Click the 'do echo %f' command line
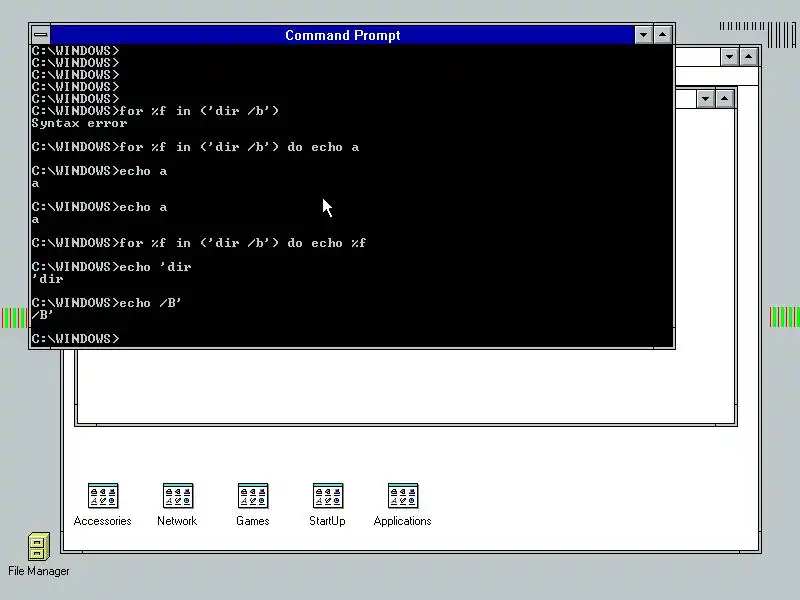This screenshot has width=800, height=600. pos(199,243)
